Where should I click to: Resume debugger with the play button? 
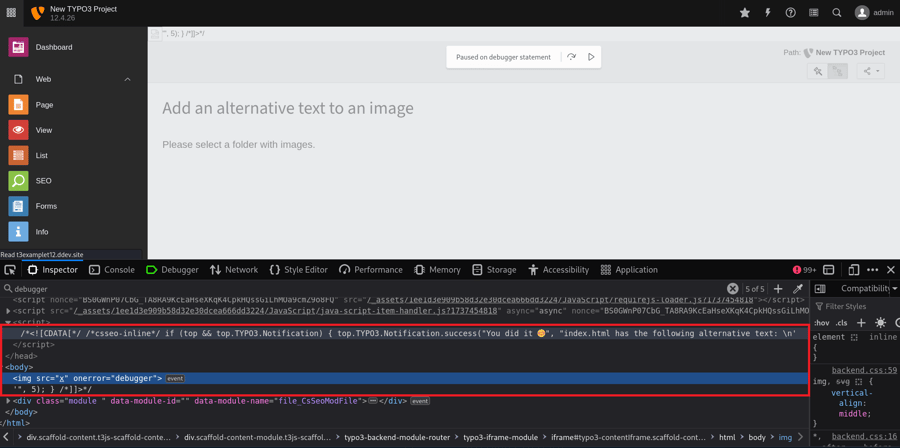pyautogui.click(x=591, y=57)
